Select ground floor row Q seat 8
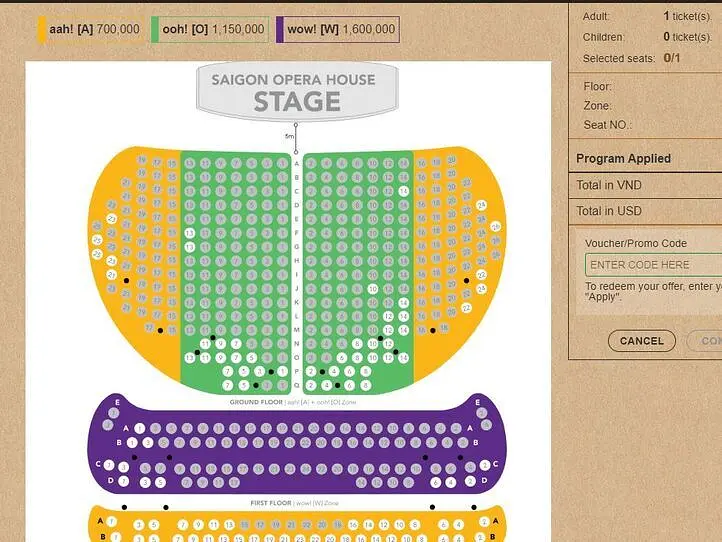The image size is (722, 542). pos(365,385)
